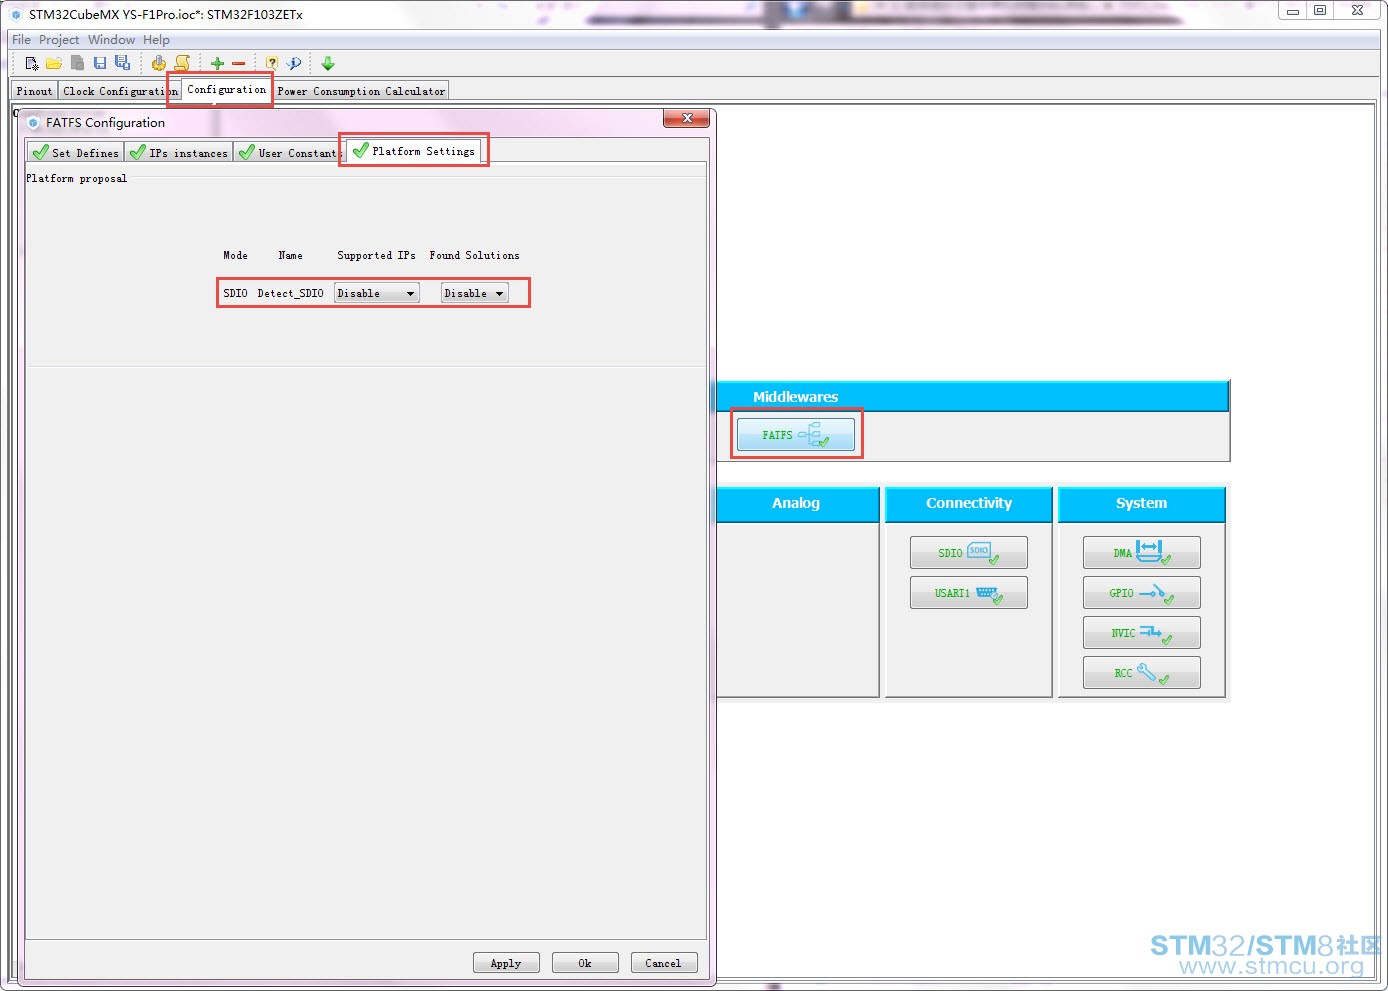Select the Configuration tab
This screenshot has height=991, width=1388.
click(x=226, y=90)
